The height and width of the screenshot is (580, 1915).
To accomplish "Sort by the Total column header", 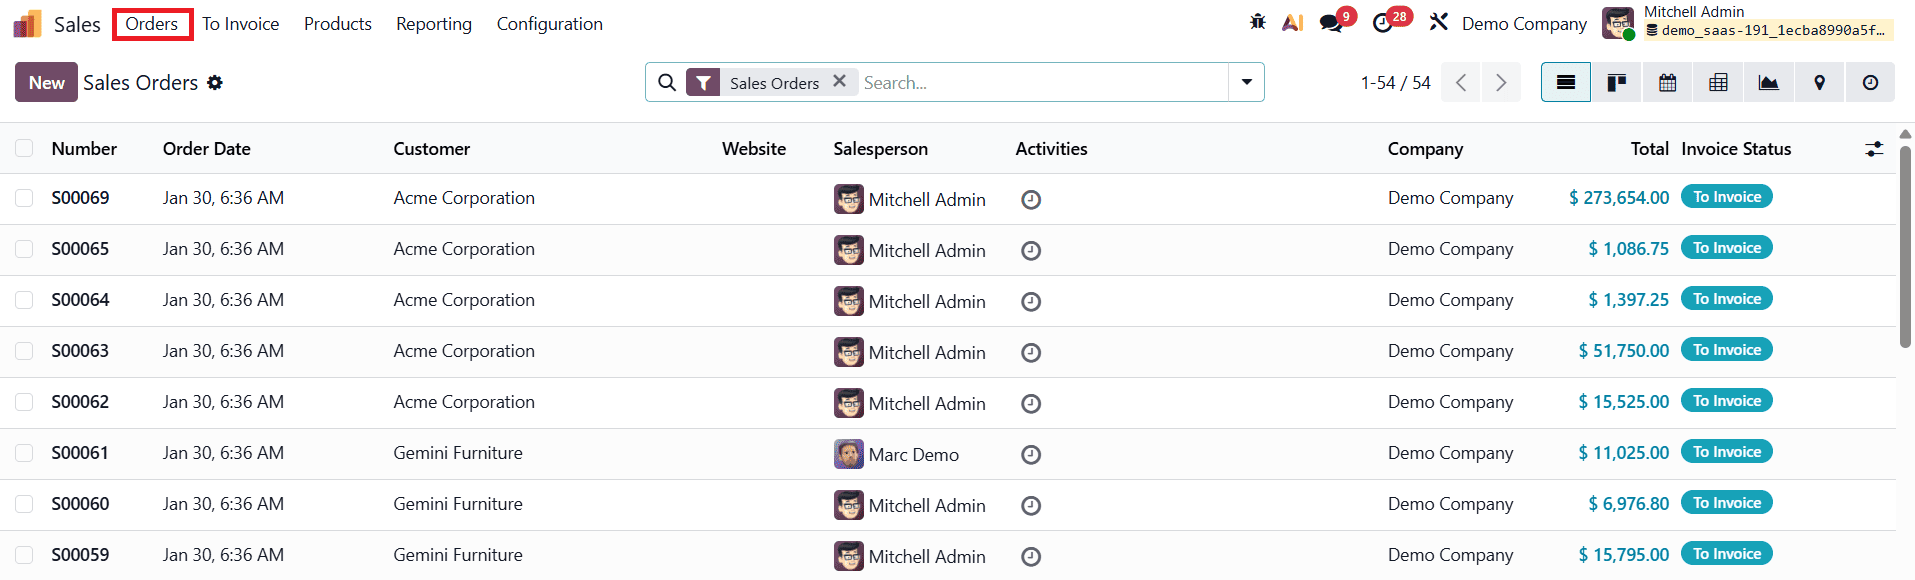I will tap(1650, 149).
